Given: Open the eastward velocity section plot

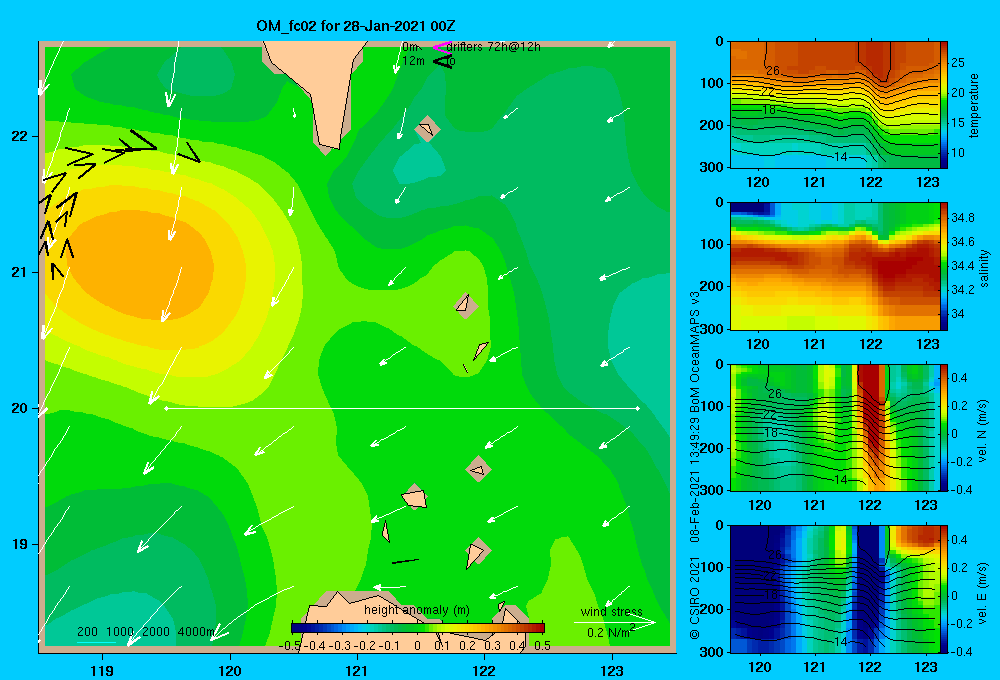Looking at the screenshot, I should [835, 589].
